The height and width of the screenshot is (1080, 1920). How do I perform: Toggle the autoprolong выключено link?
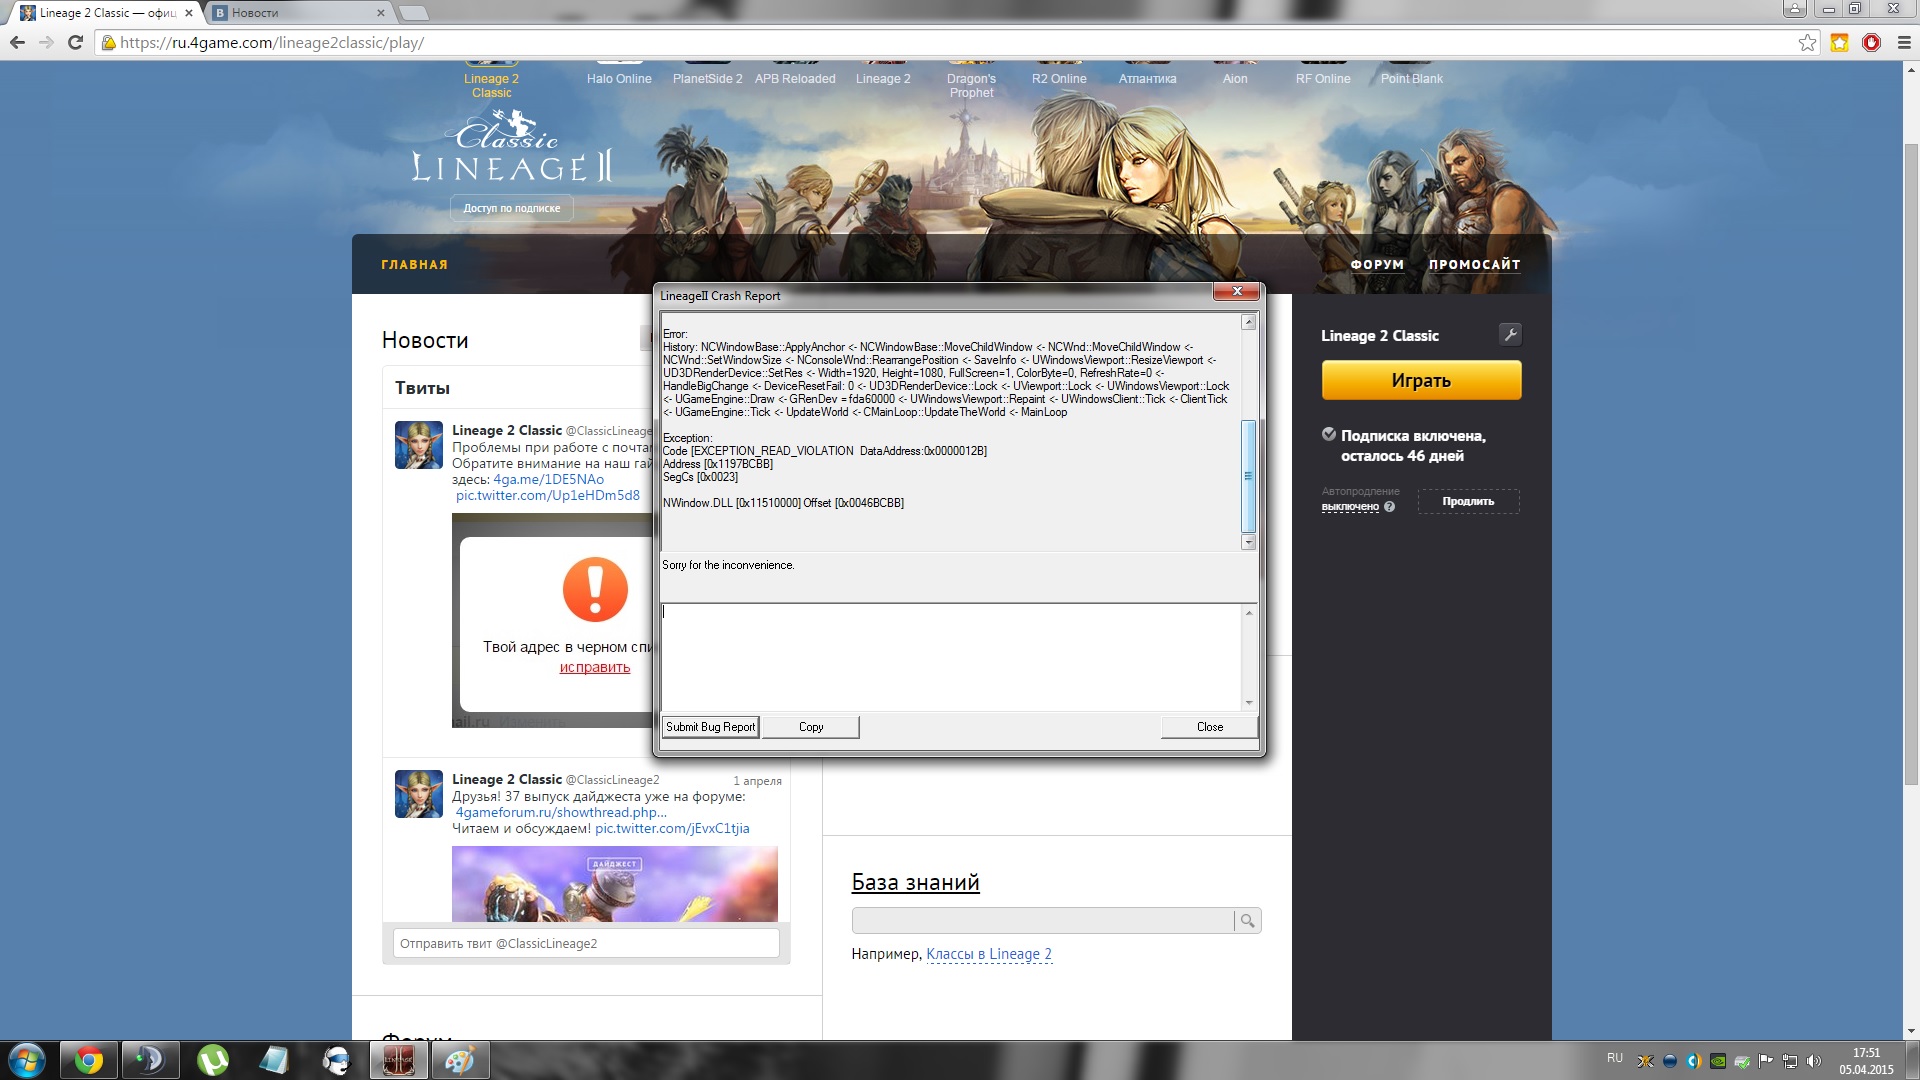[x=1350, y=507]
